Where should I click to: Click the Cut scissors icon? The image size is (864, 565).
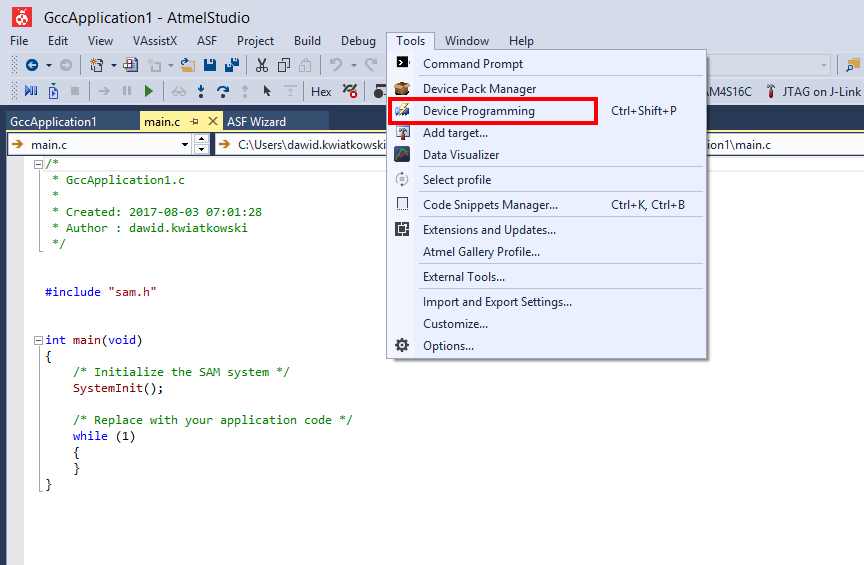pos(262,65)
